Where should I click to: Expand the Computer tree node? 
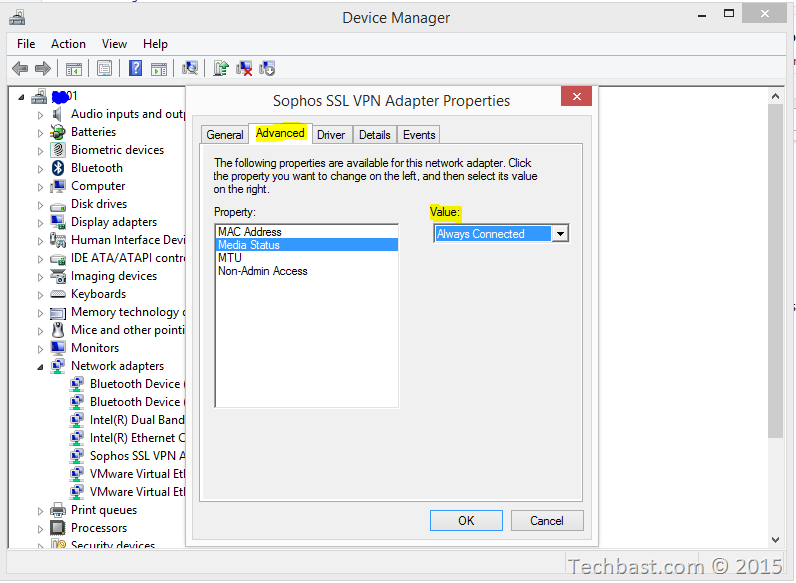point(40,187)
